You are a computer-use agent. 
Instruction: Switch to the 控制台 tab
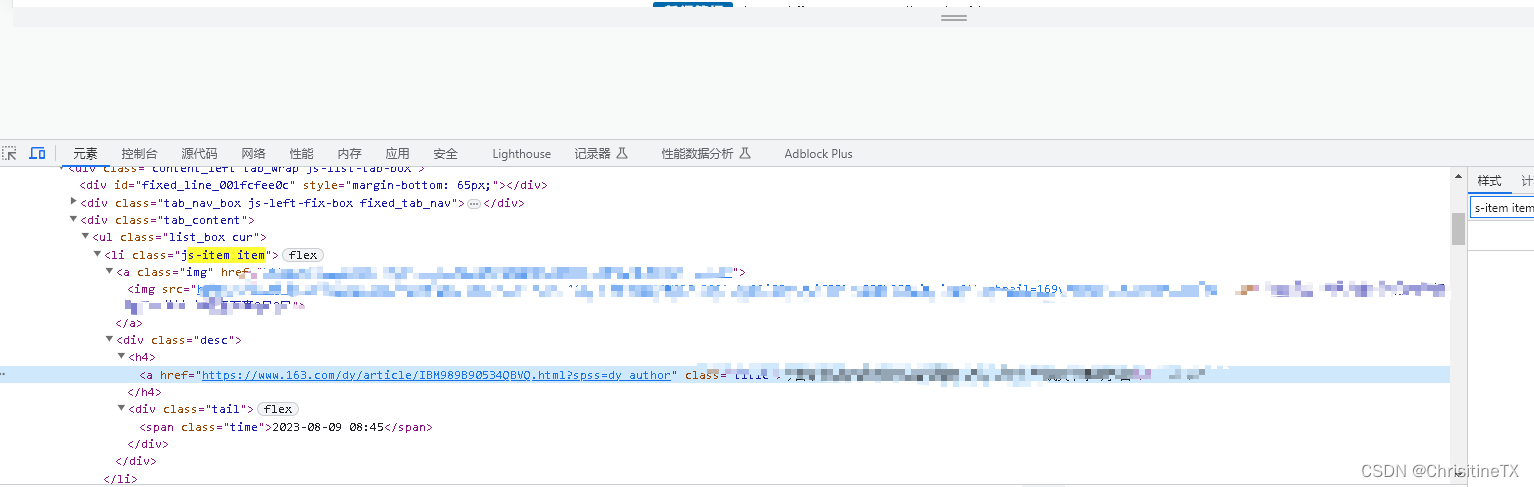(139, 154)
